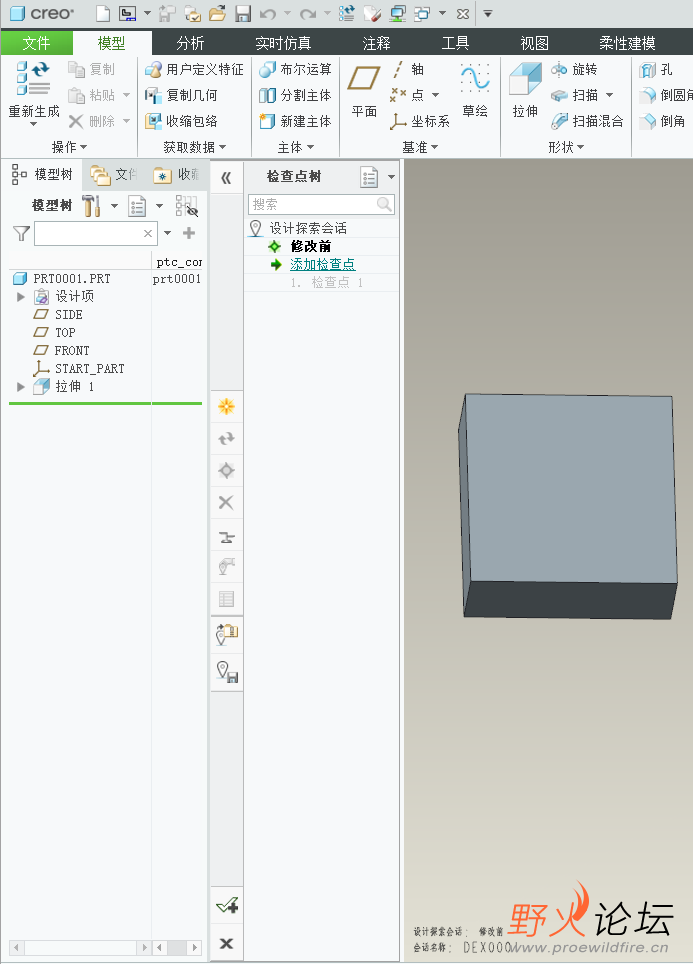Open the File (文件) ribbon tab

click(x=36, y=43)
